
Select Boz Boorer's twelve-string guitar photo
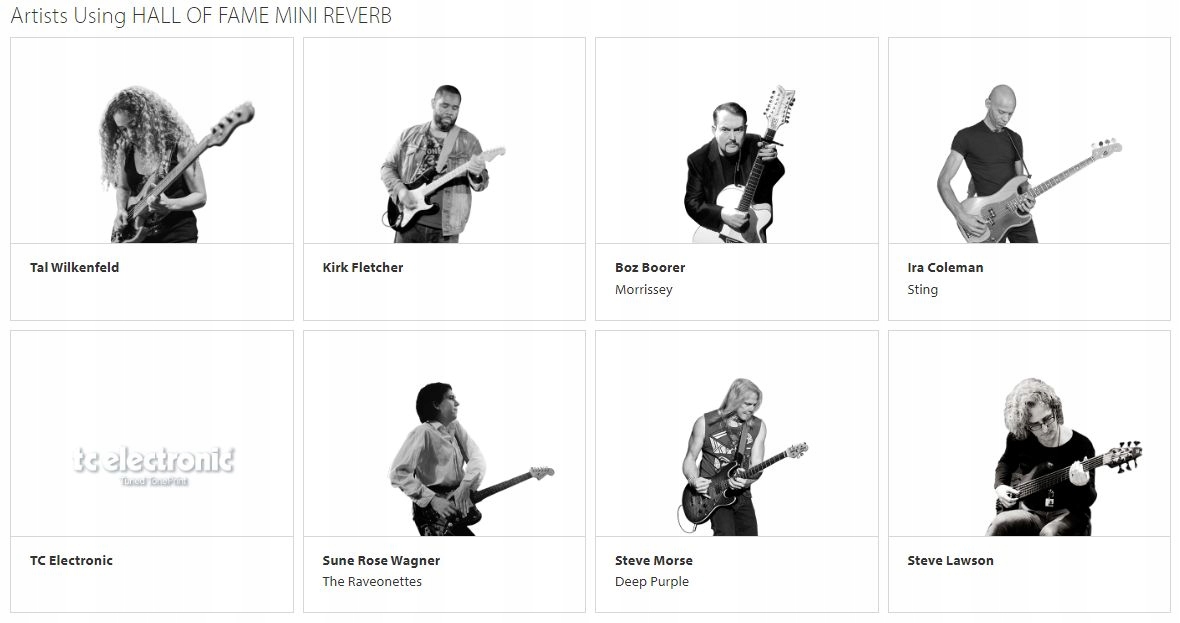pos(737,141)
